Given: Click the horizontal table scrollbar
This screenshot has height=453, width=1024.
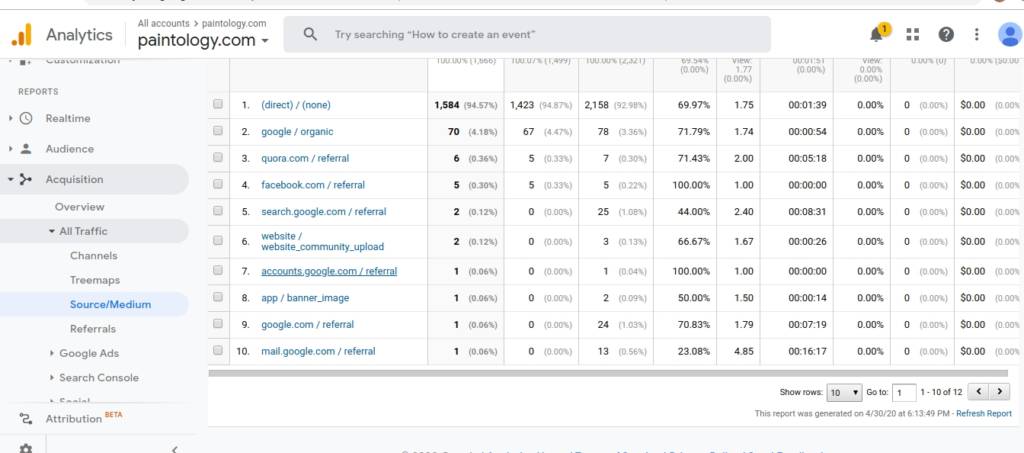Looking at the screenshot, I should click(x=600, y=373).
